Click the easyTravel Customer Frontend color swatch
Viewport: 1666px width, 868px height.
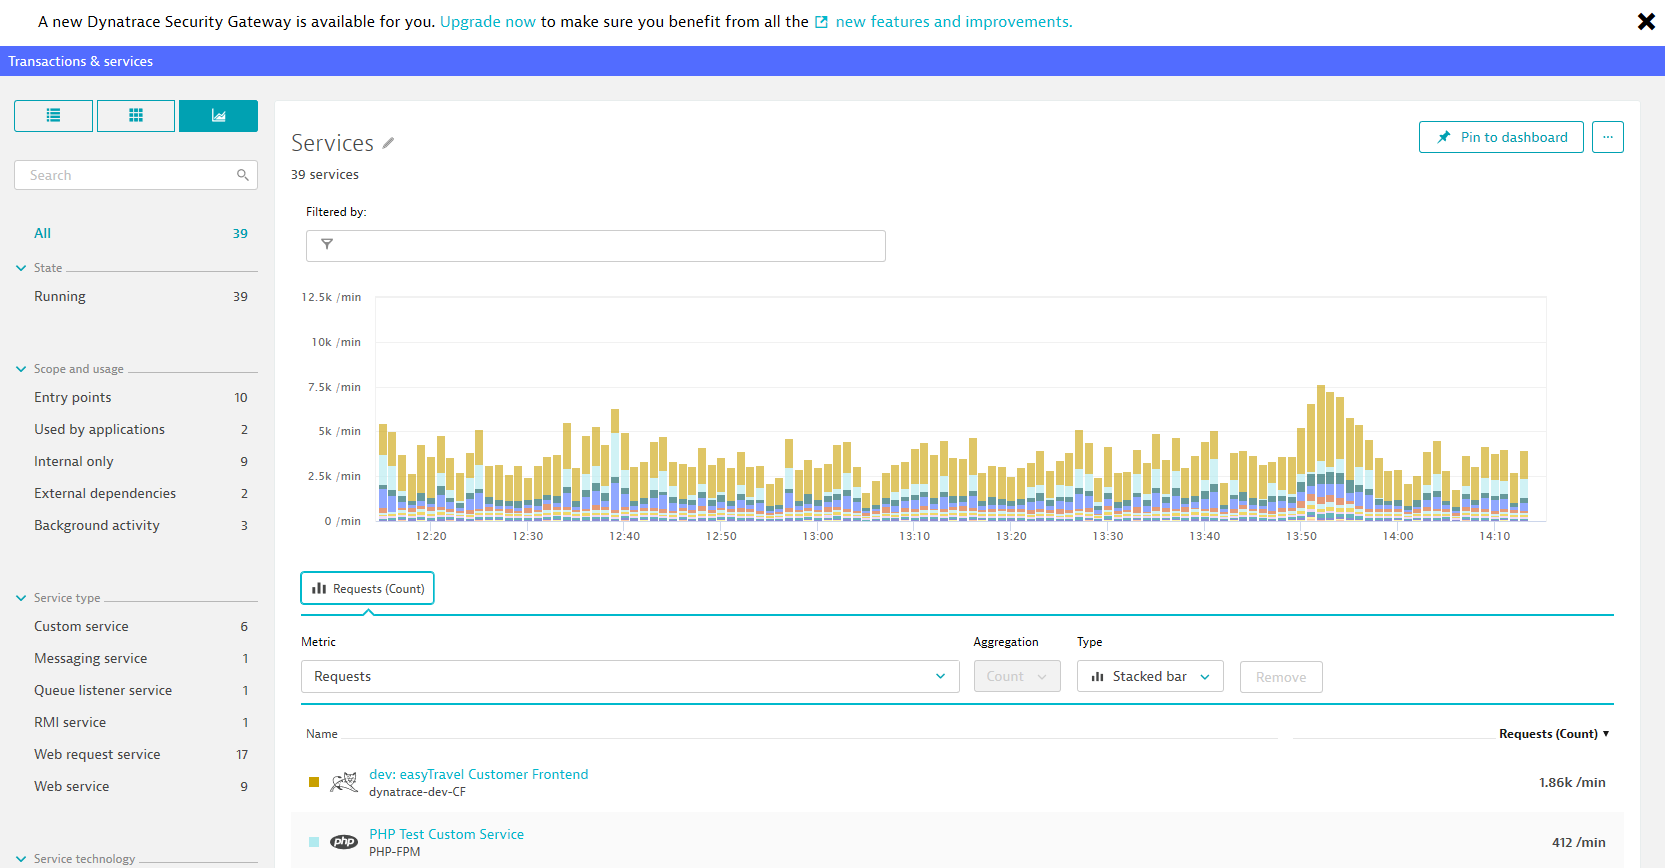click(314, 782)
